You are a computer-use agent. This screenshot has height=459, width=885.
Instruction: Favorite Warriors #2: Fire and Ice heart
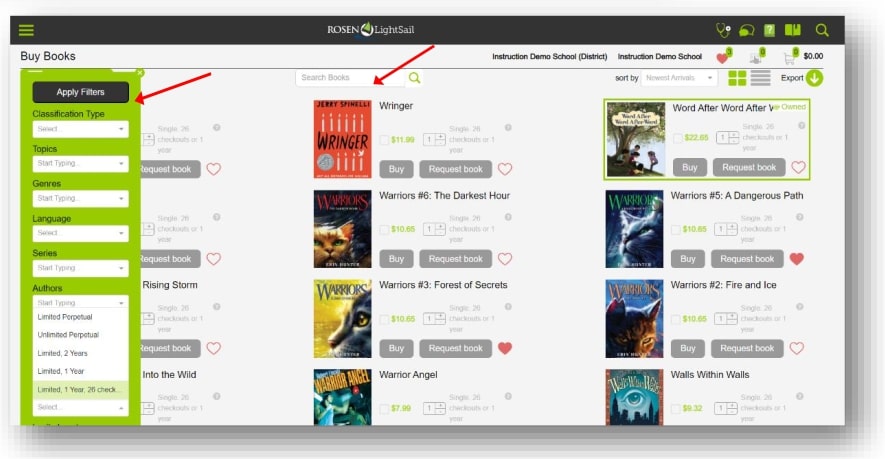[x=796, y=348]
